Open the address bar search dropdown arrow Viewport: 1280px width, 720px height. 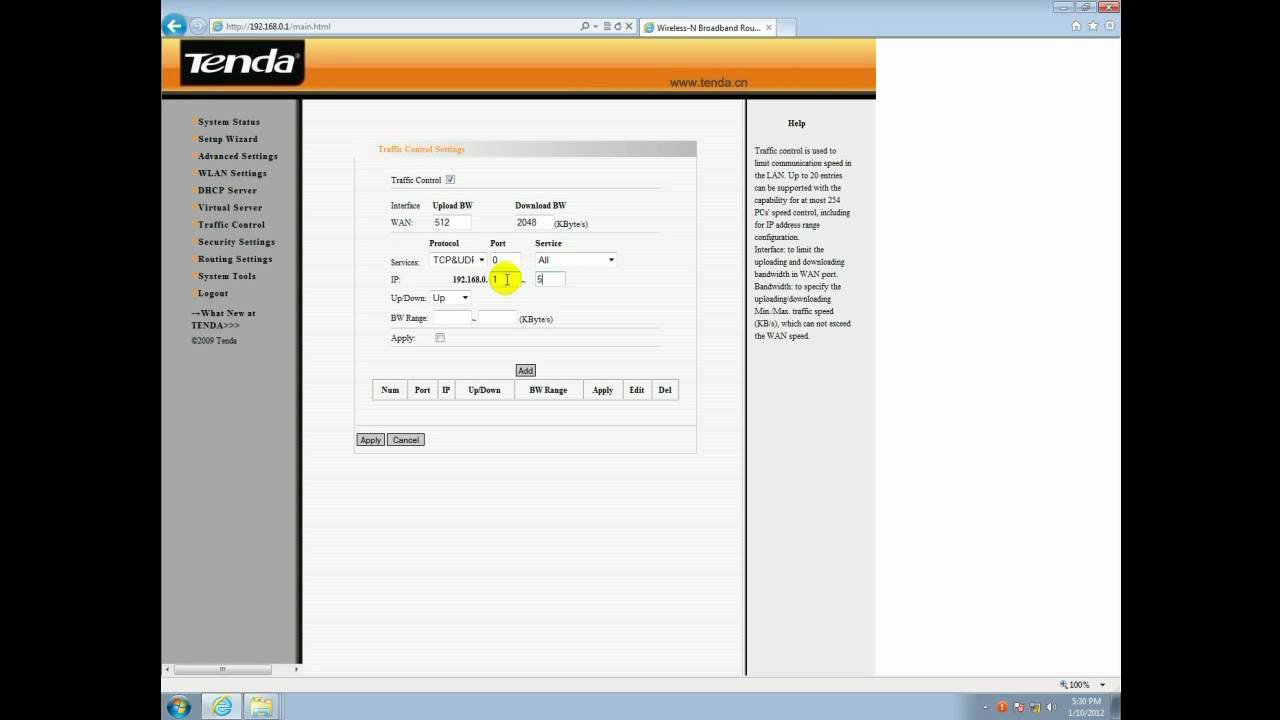[x=595, y=27]
